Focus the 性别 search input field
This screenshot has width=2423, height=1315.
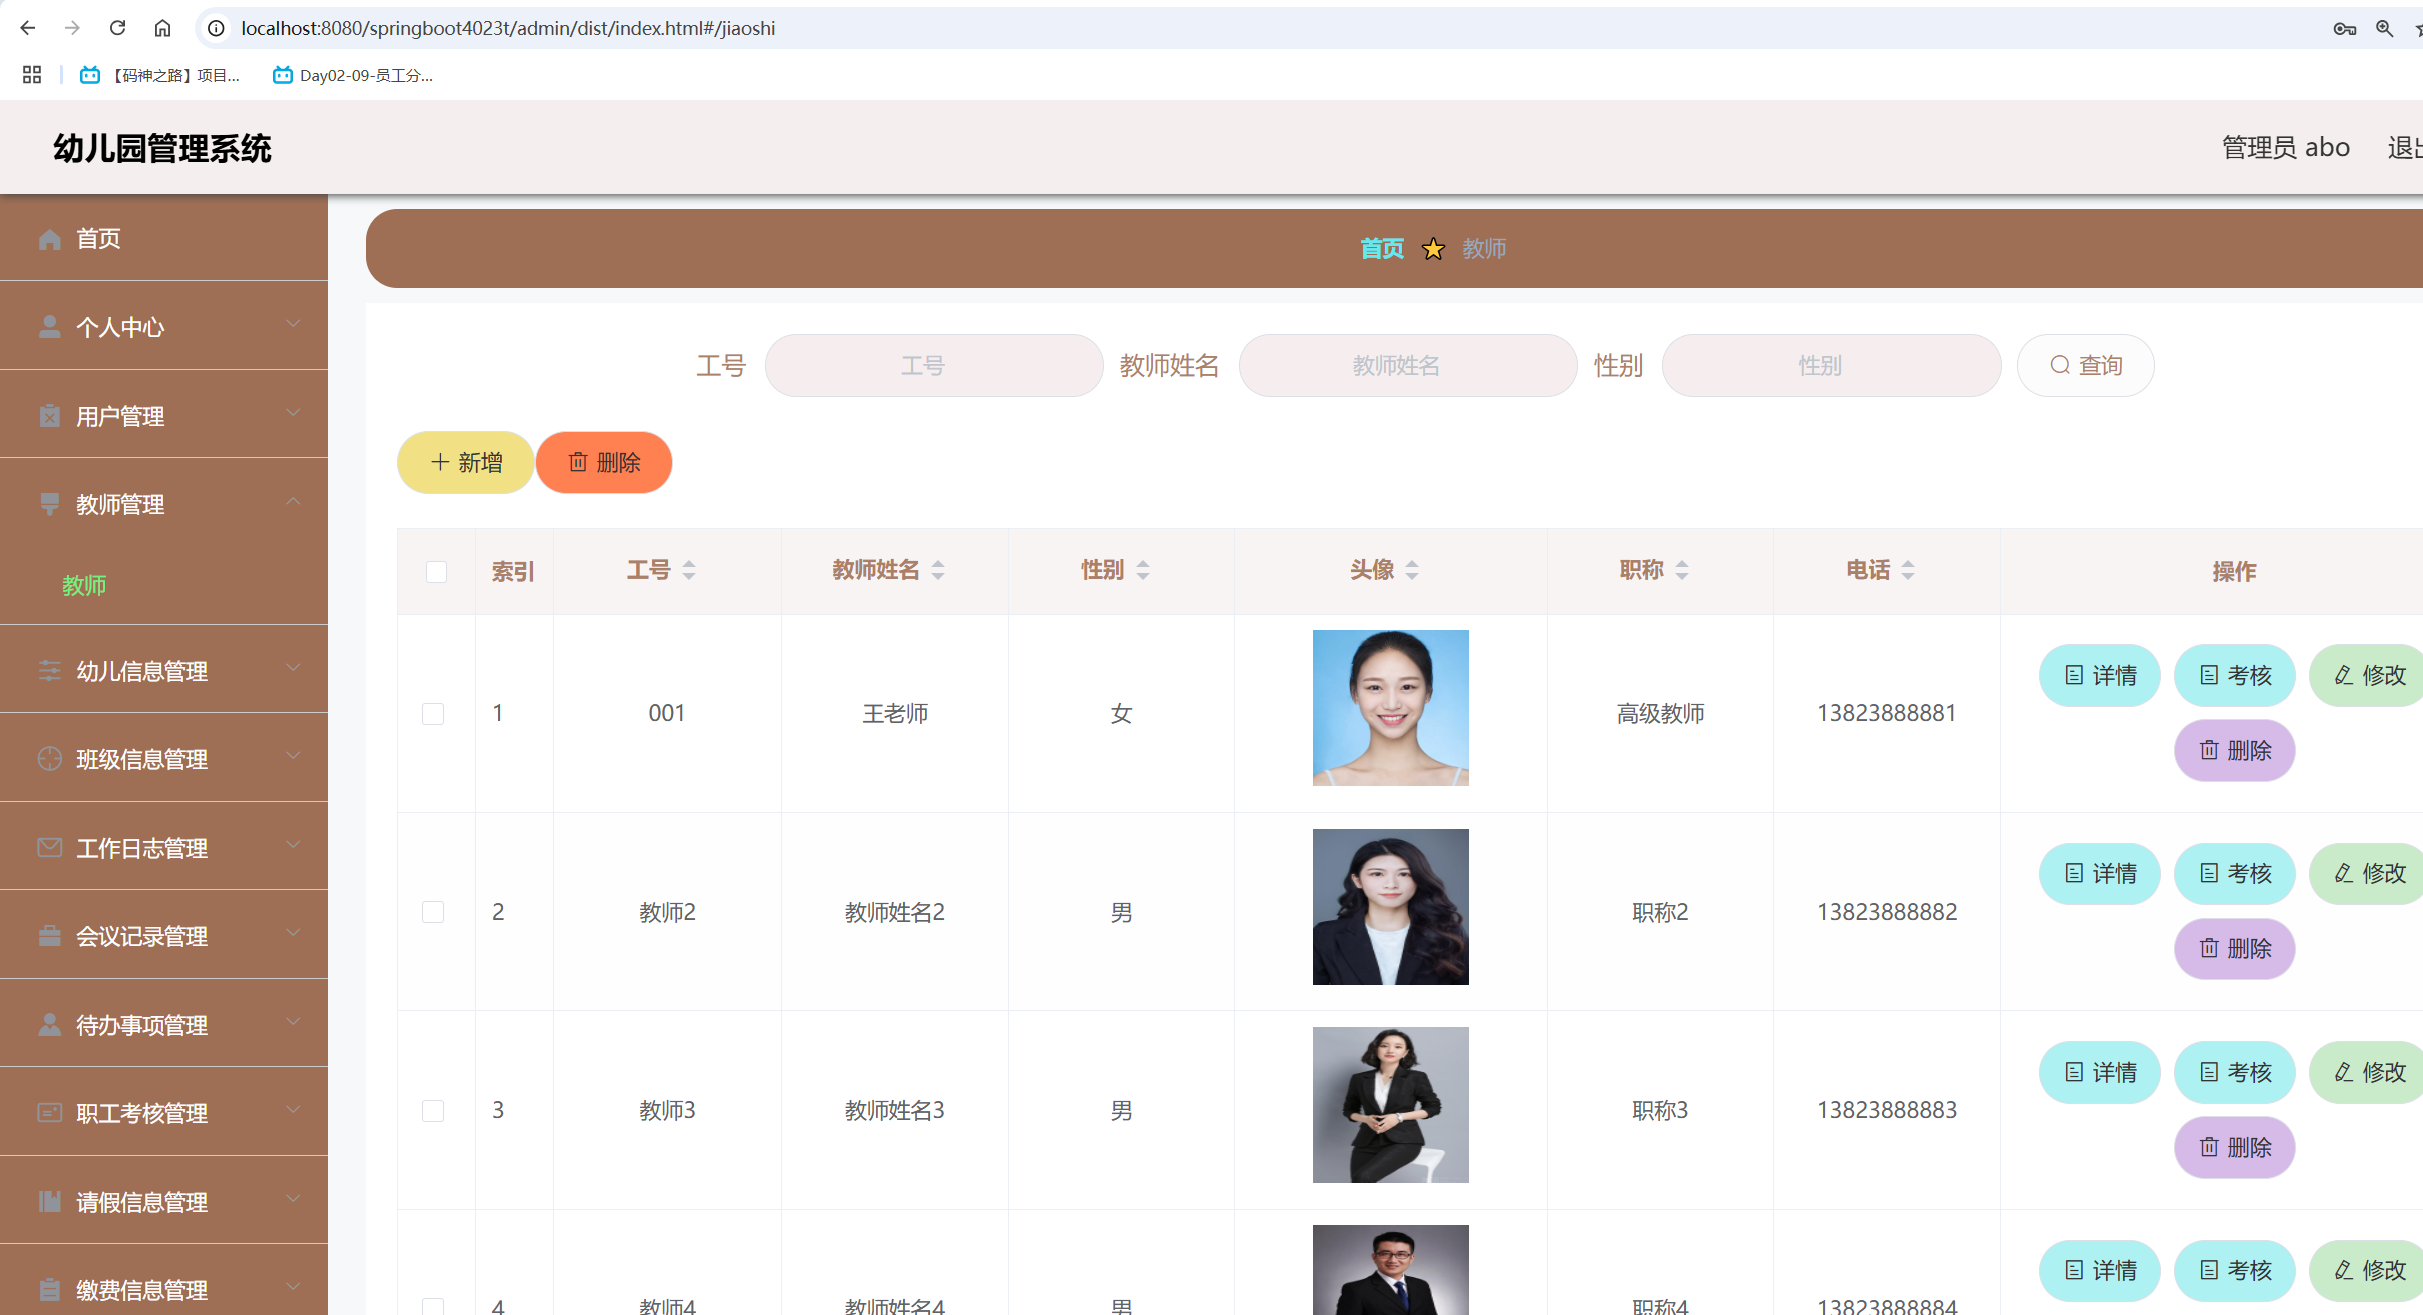[x=1832, y=365]
